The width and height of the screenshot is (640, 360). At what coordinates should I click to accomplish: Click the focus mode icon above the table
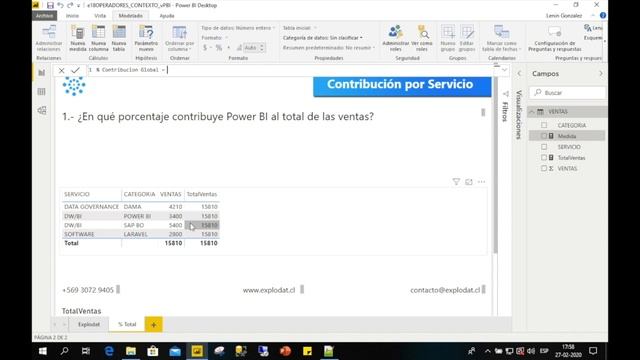(x=469, y=182)
